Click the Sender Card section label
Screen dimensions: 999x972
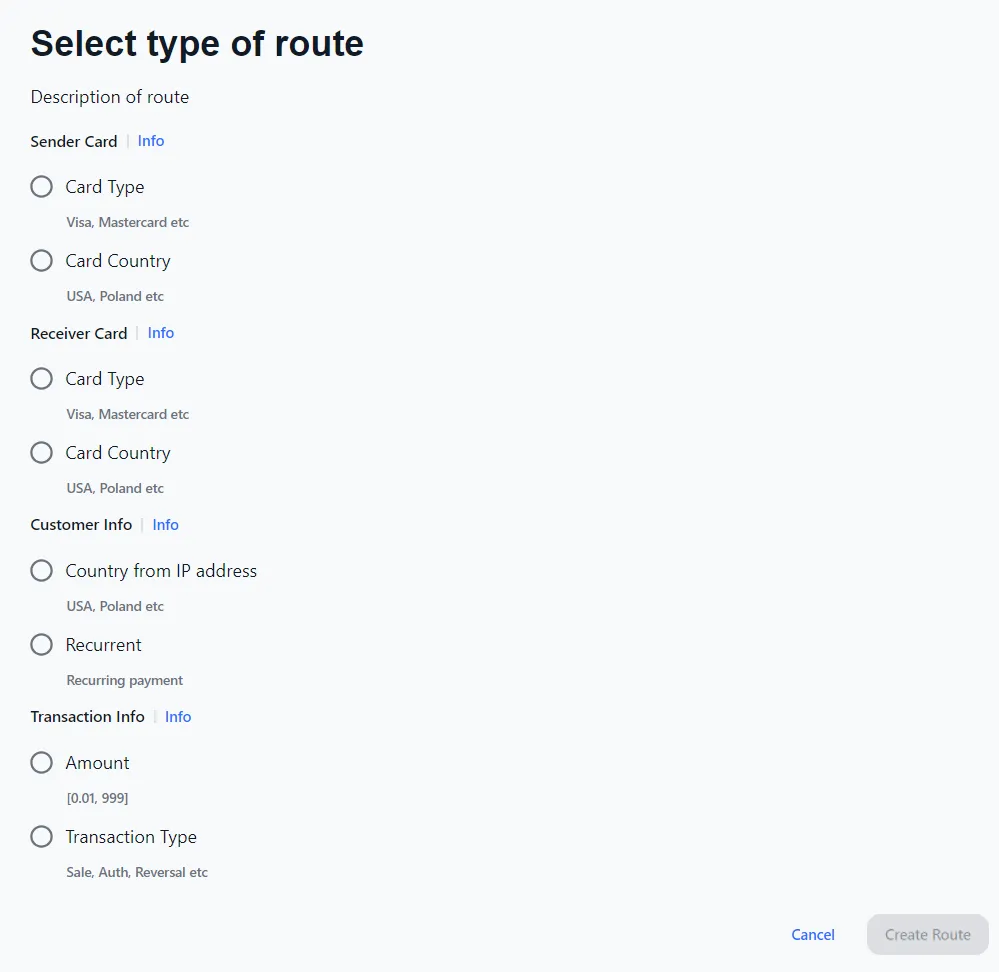pos(74,142)
